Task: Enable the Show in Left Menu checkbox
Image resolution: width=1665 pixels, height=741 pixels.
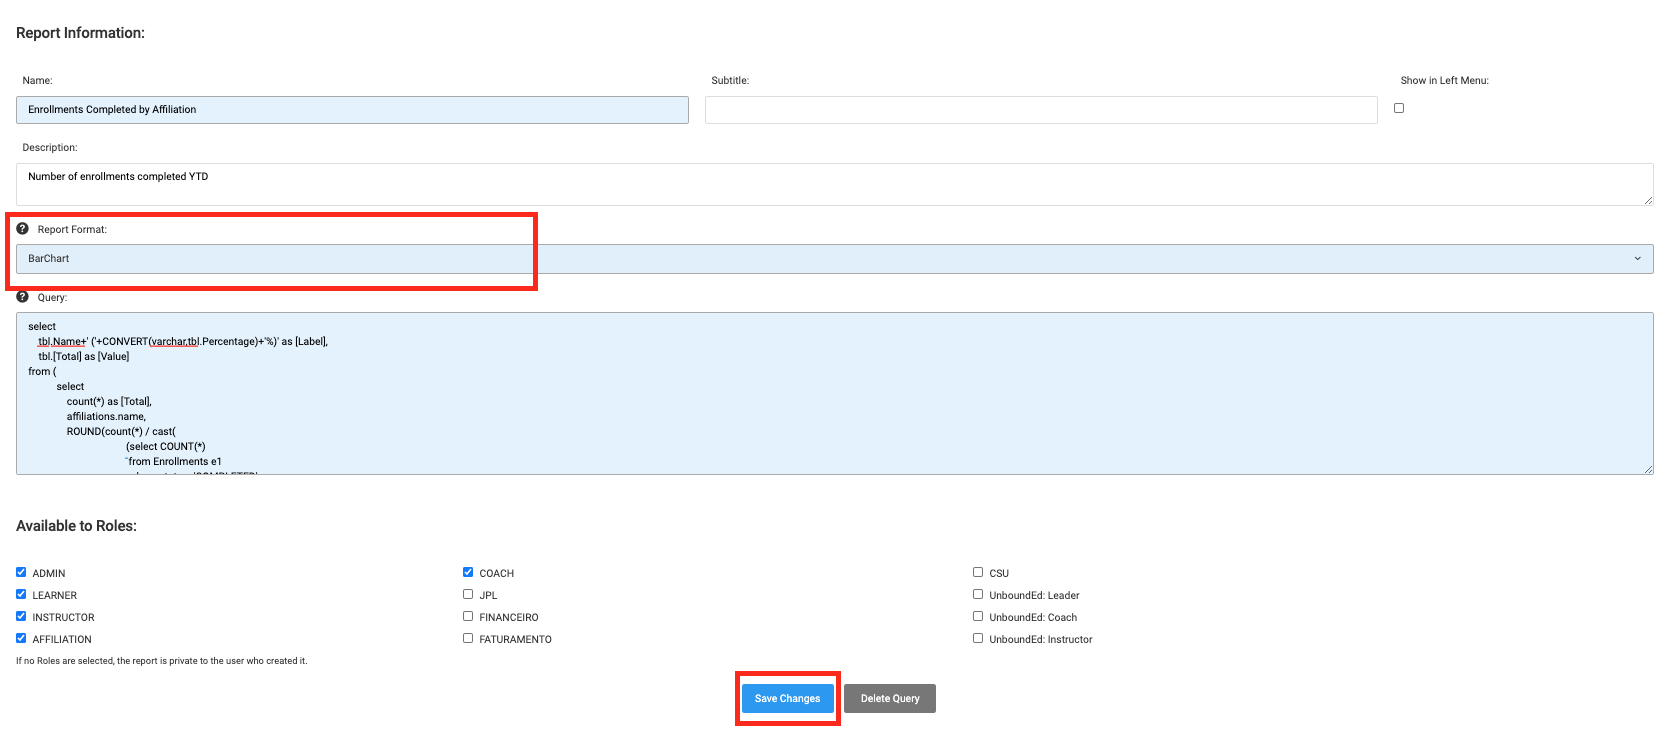Action: tap(1399, 108)
